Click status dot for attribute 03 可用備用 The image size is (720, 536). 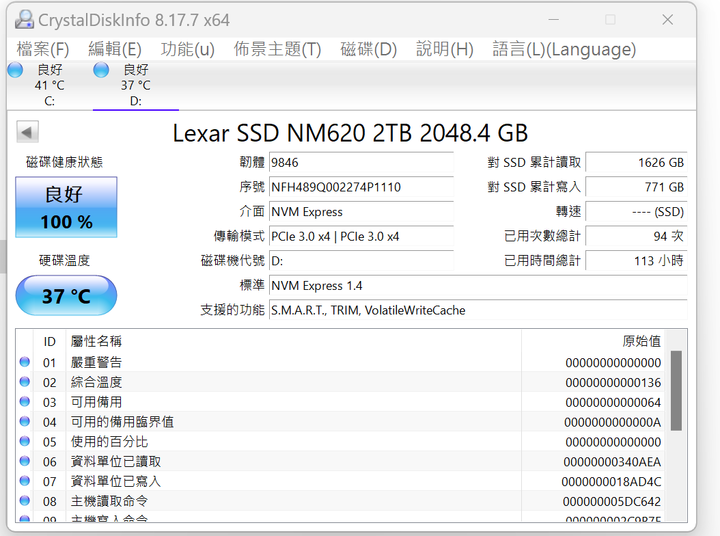25,401
